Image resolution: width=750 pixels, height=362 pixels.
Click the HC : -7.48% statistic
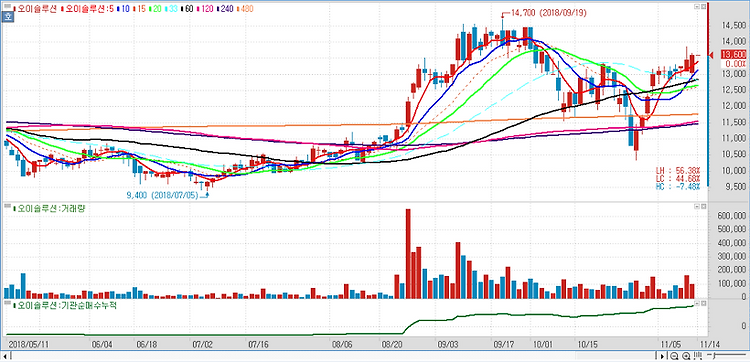(679, 186)
